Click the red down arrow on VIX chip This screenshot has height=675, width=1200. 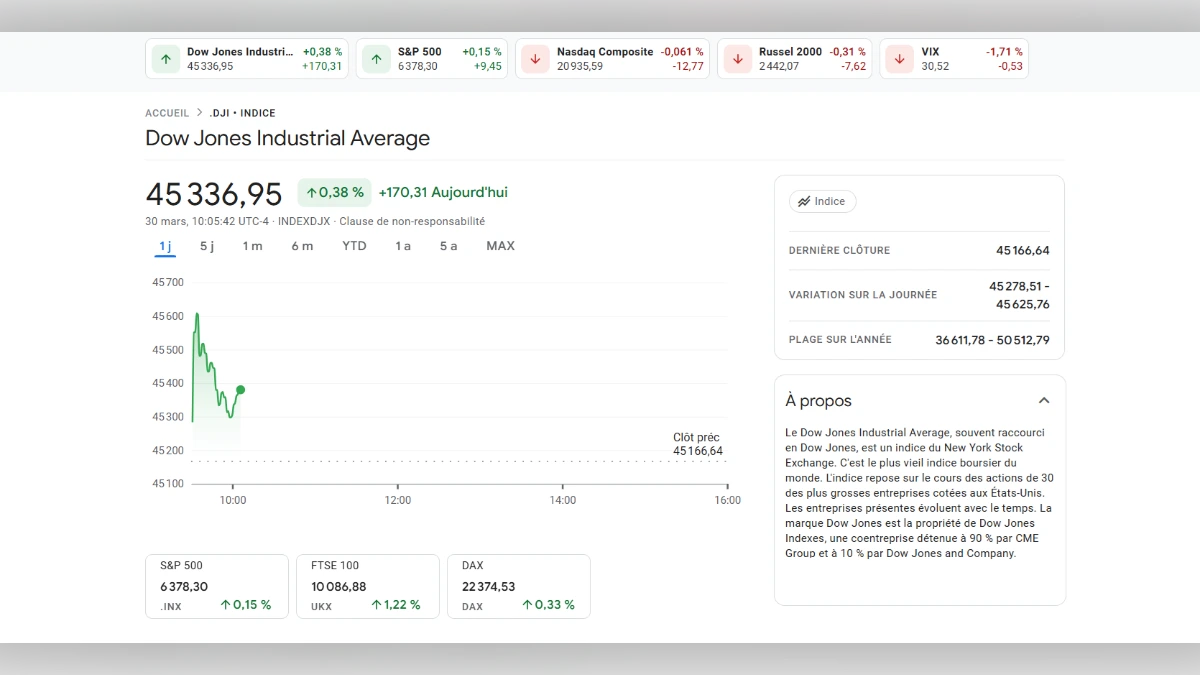click(898, 58)
